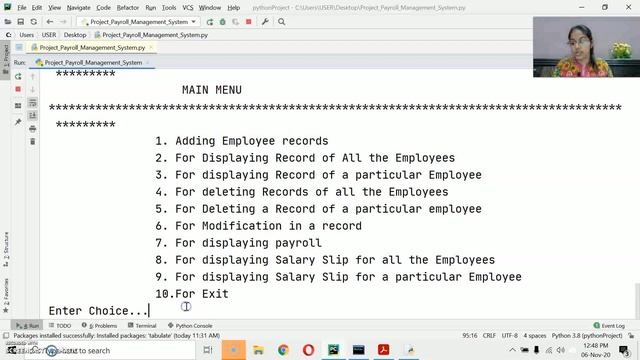Click the Rerun icon in Run panel

[x=18, y=76]
